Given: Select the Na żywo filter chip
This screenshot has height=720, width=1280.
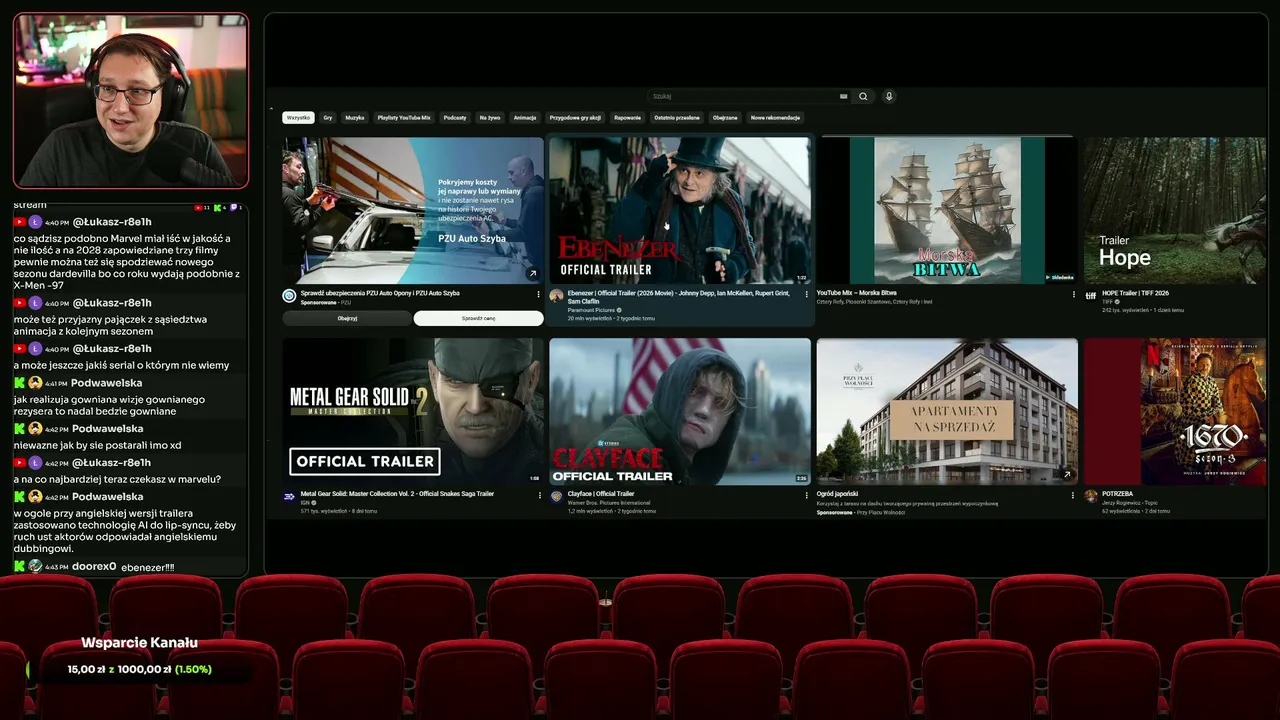Looking at the screenshot, I should 490,118.
